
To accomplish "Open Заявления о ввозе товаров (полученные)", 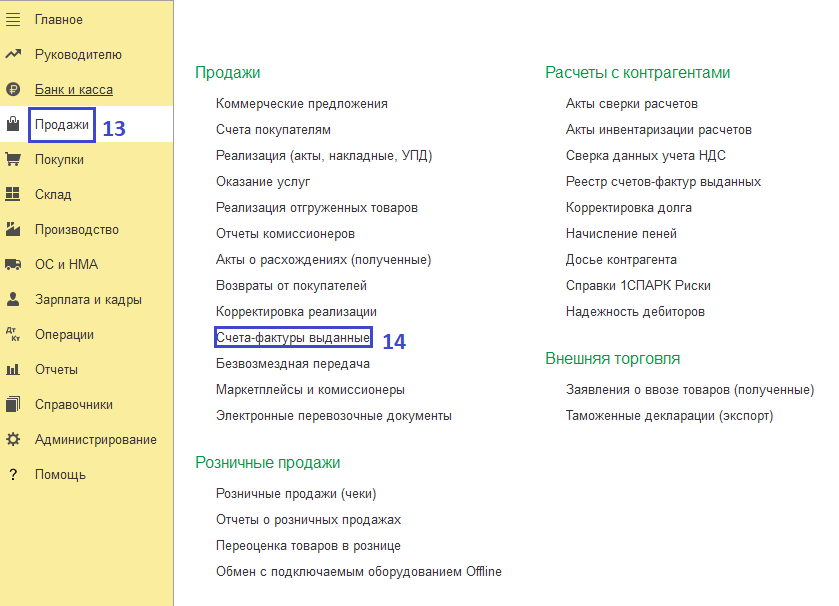I will click(690, 389).
